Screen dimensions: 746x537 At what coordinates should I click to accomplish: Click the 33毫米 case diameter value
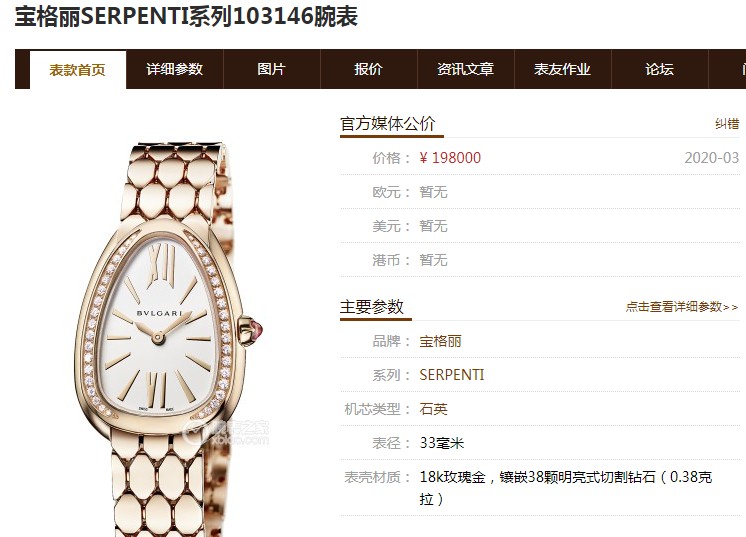point(442,443)
